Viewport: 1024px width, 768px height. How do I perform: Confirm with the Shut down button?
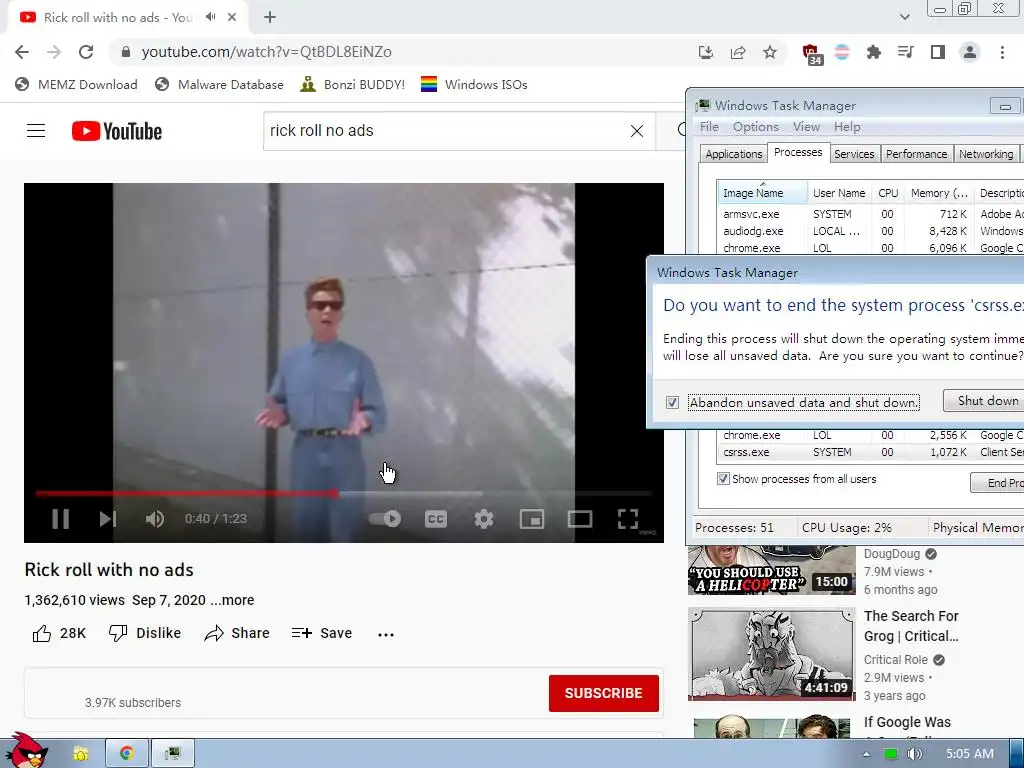(x=987, y=401)
